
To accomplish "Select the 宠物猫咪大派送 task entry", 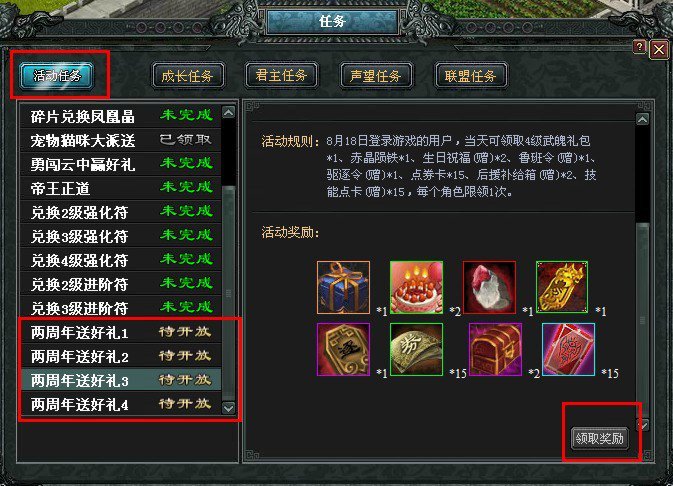I will tap(121, 140).
